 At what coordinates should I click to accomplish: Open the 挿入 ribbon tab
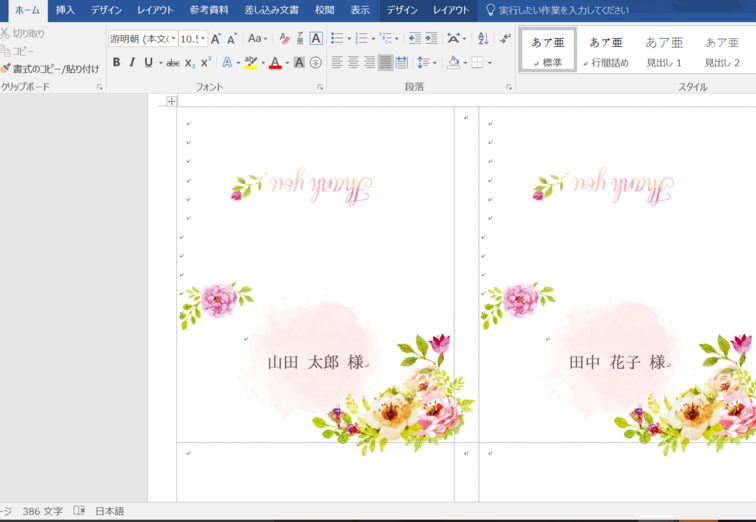tap(65, 10)
